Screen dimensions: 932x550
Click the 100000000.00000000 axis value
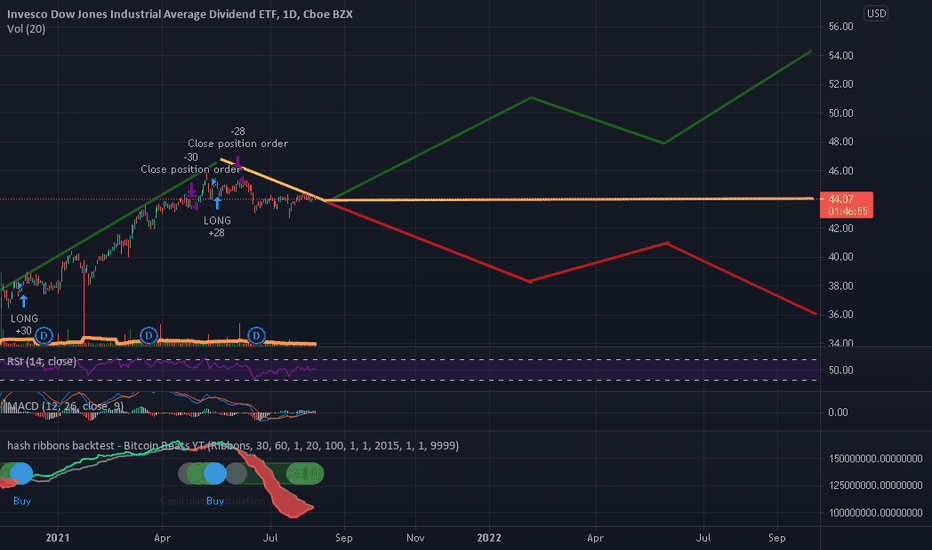click(x=876, y=513)
